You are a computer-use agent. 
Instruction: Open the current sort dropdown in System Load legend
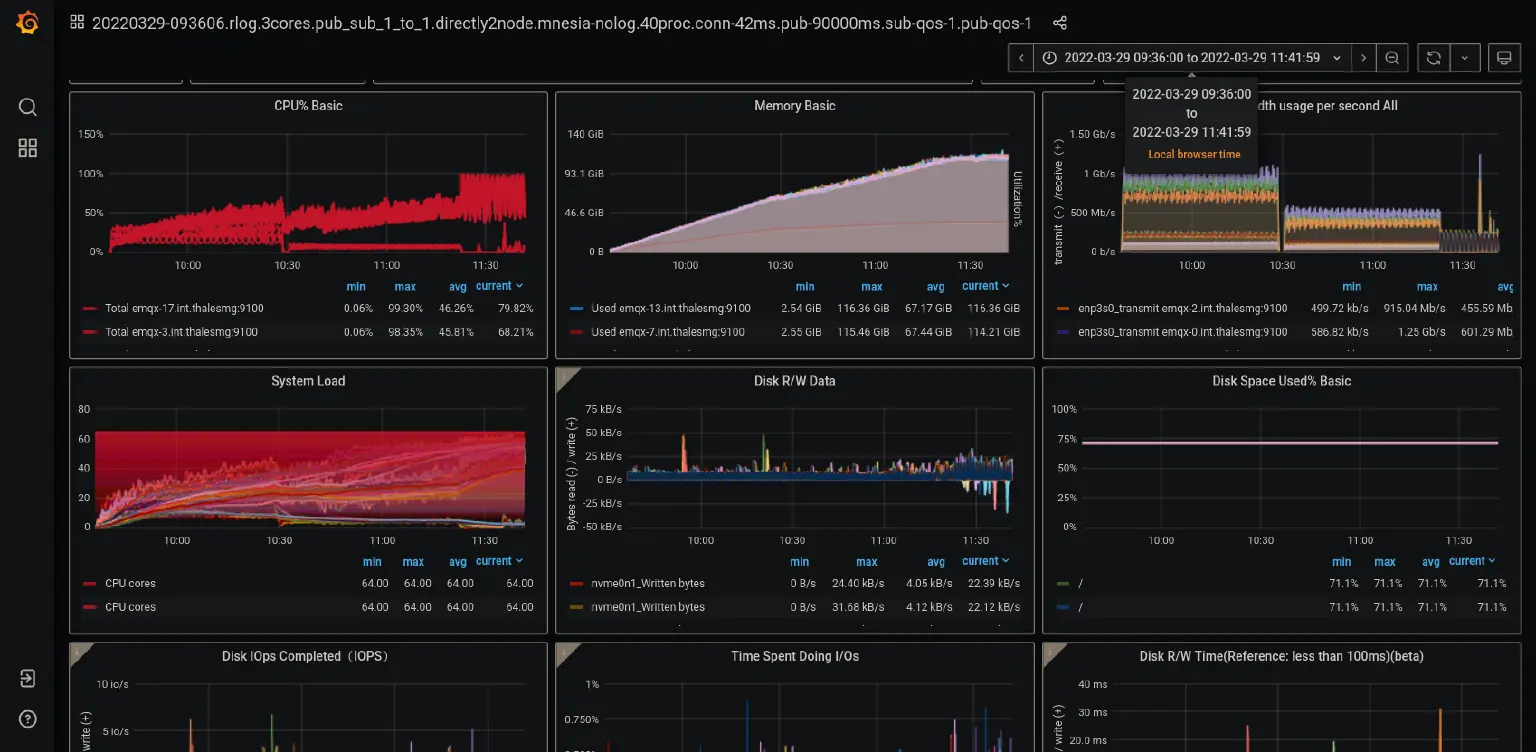coord(500,561)
